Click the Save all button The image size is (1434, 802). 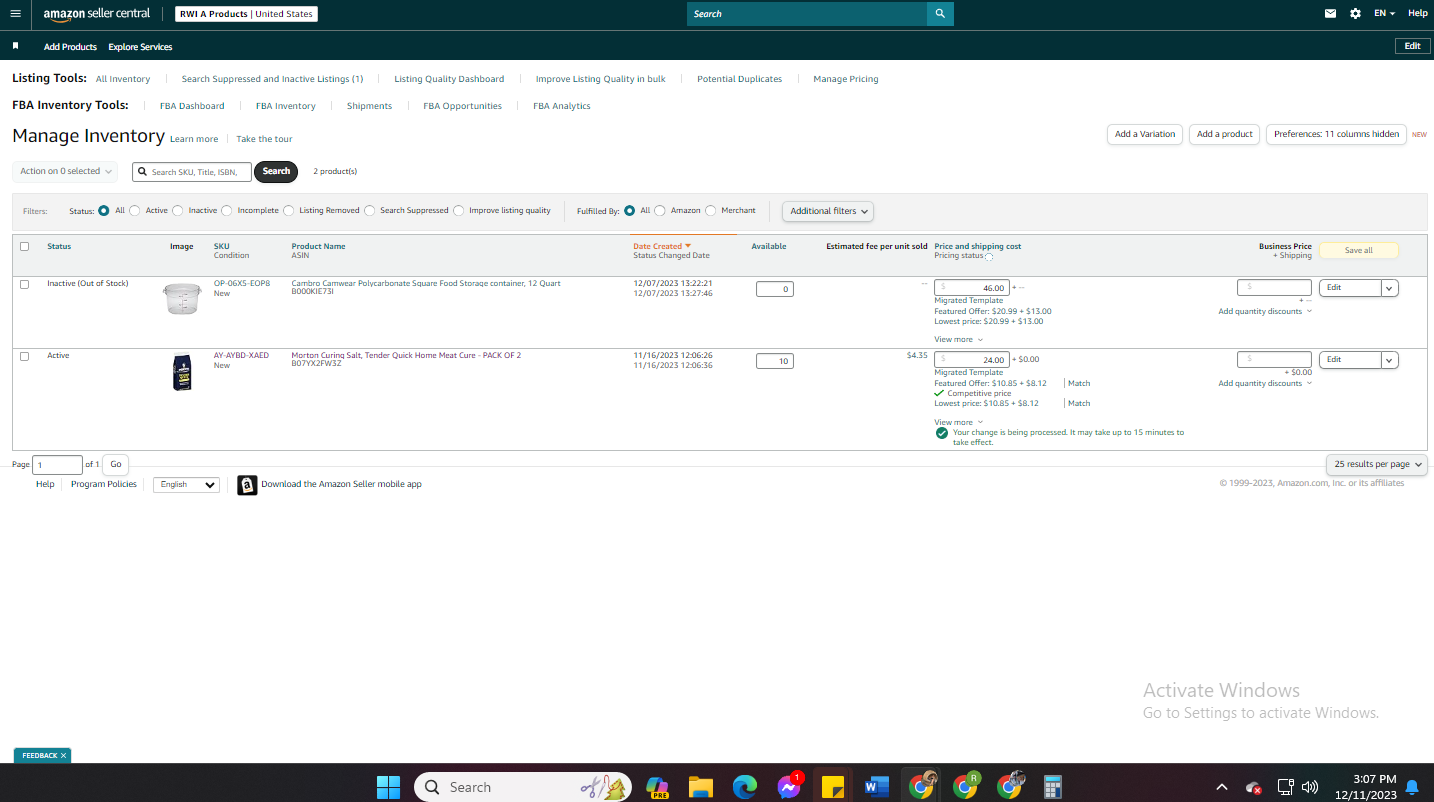(x=1359, y=251)
